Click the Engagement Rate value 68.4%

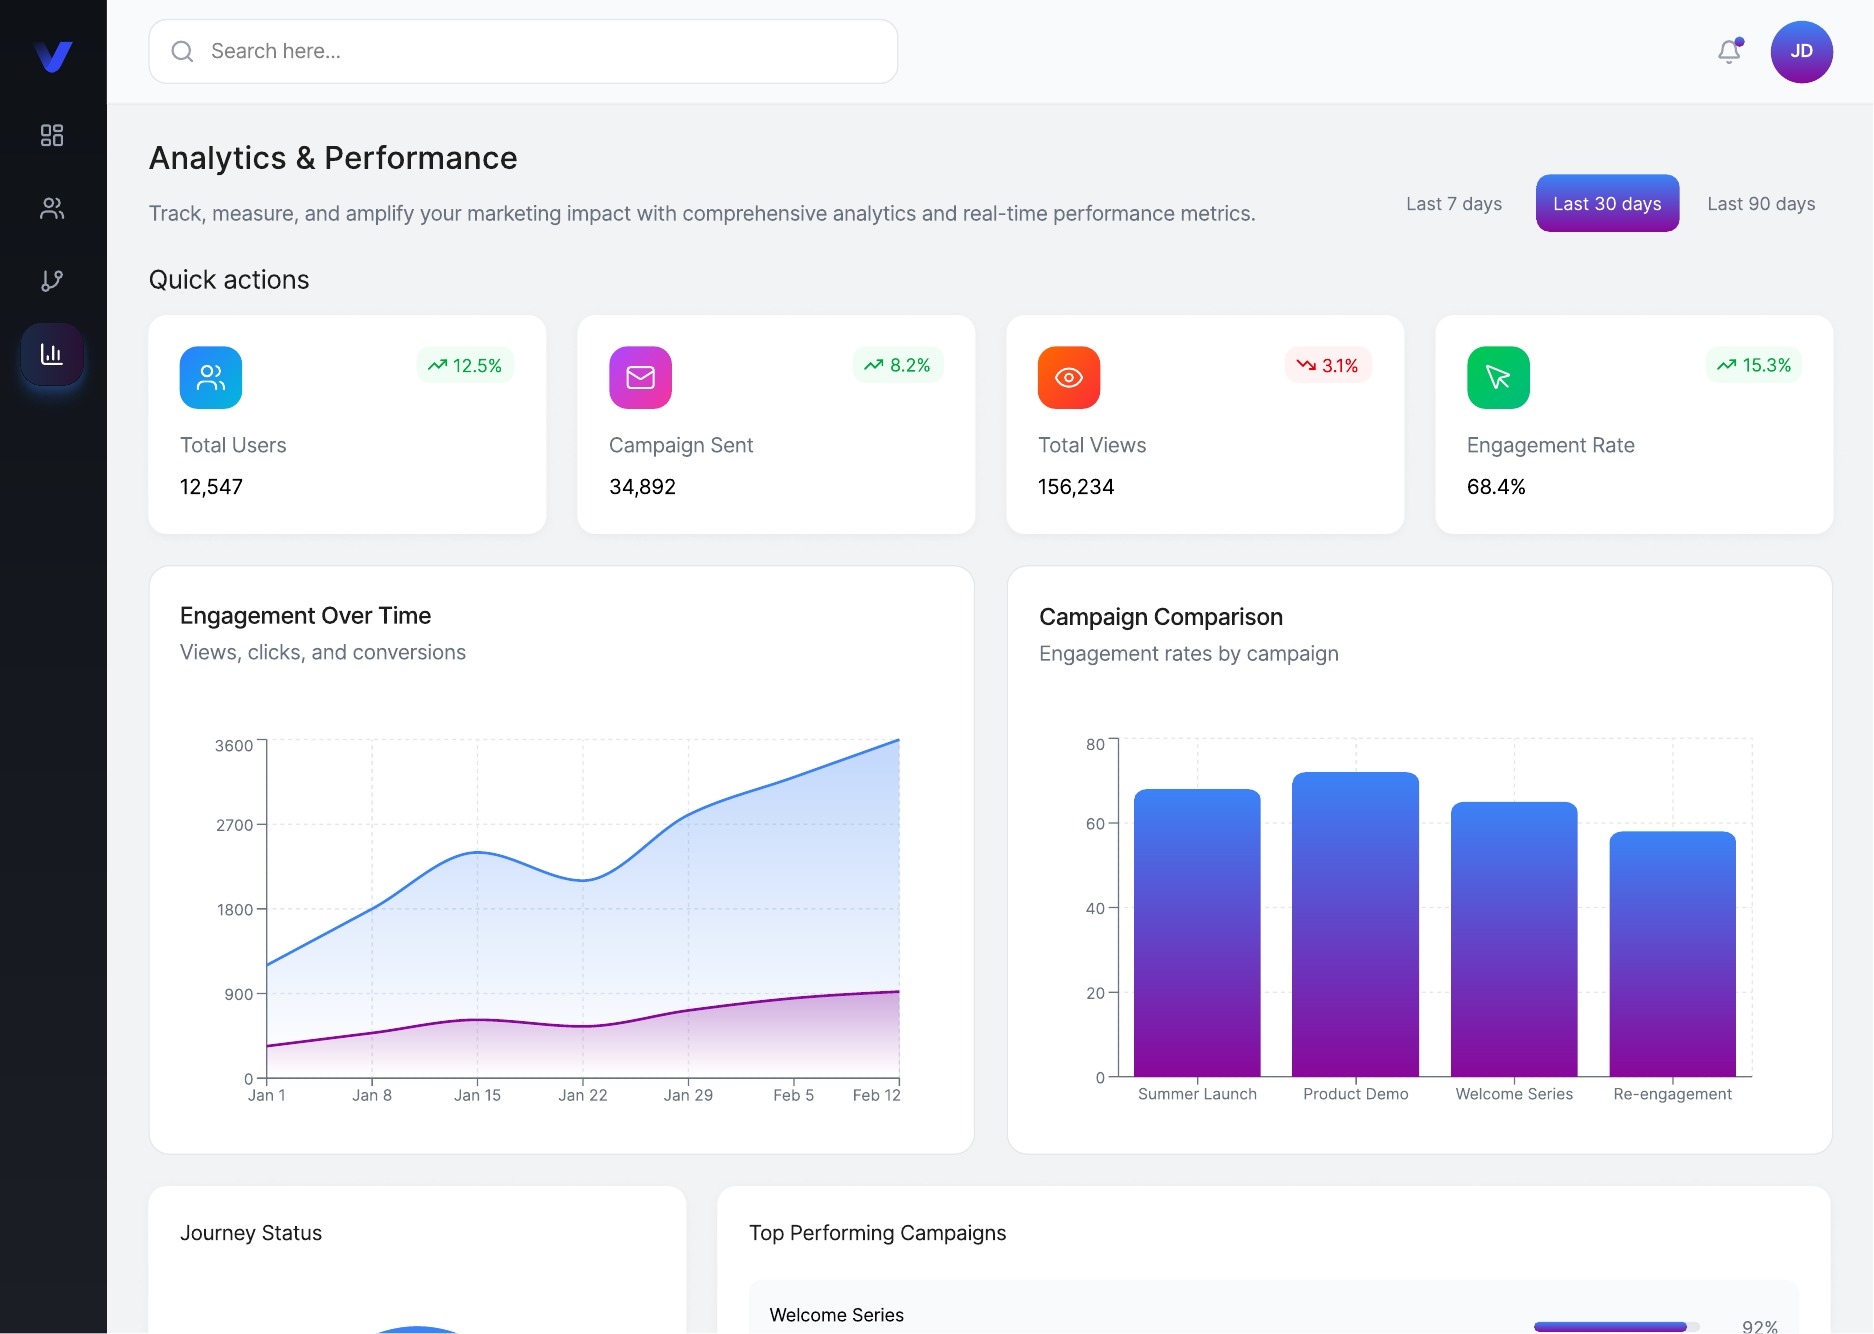pos(1496,487)
